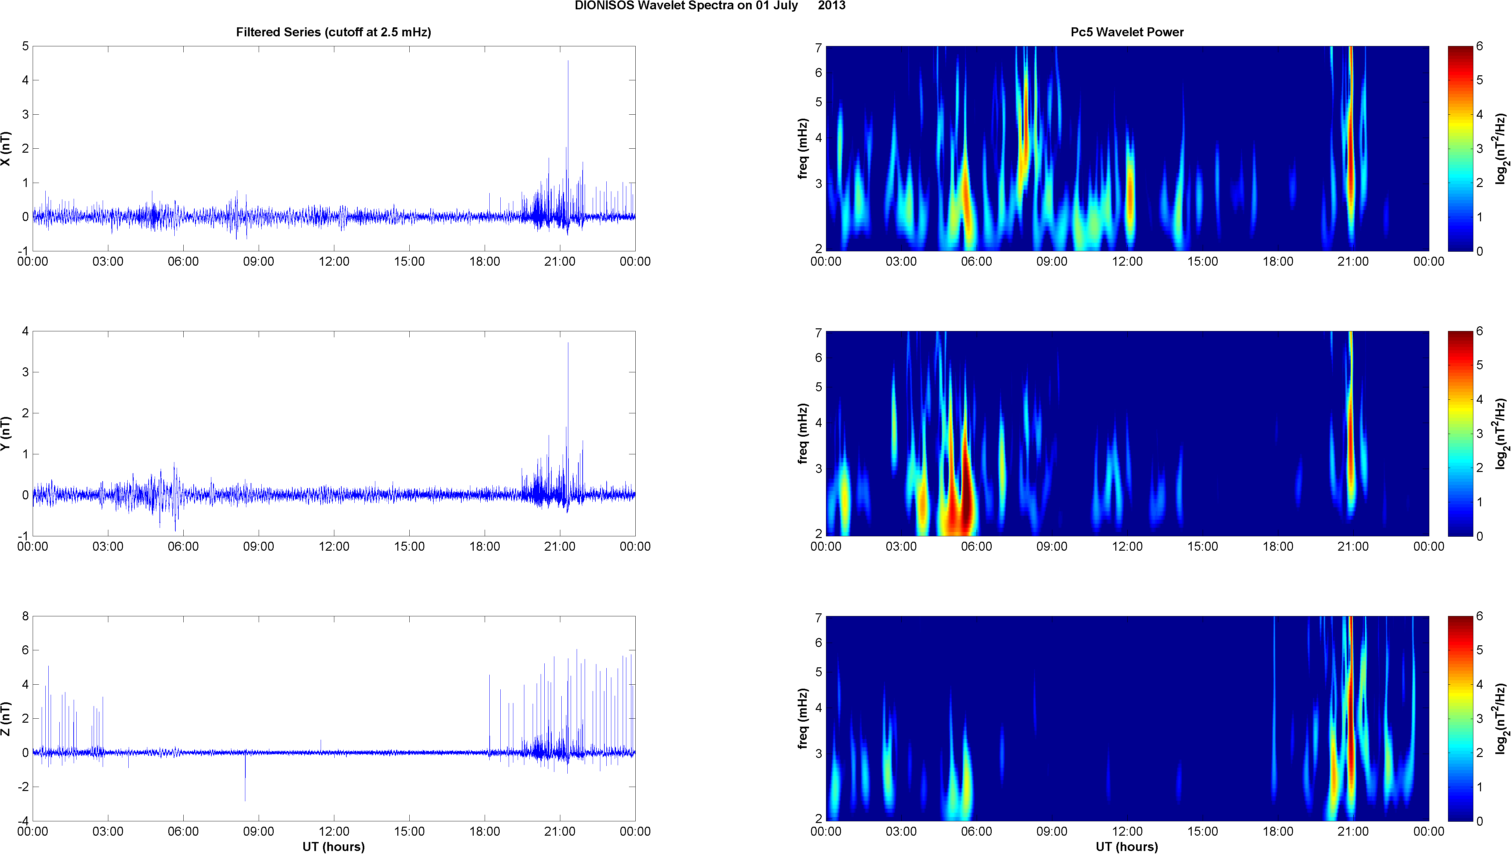Click the top spectrogram's colorbar
Screen dimensions: 1511x854
[x=1460, y=148]
